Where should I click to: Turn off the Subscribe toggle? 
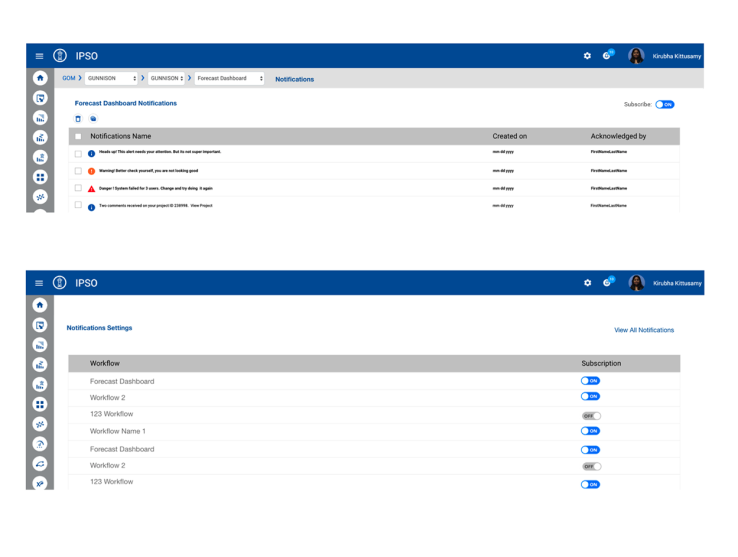click(x=665, y=105)
